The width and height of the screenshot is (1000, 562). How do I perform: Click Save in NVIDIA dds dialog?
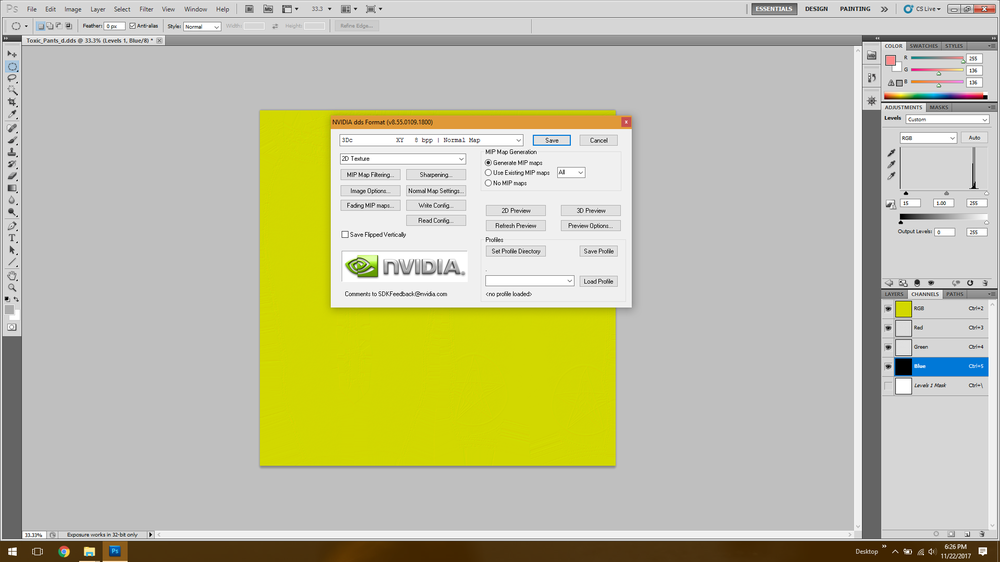552,140
